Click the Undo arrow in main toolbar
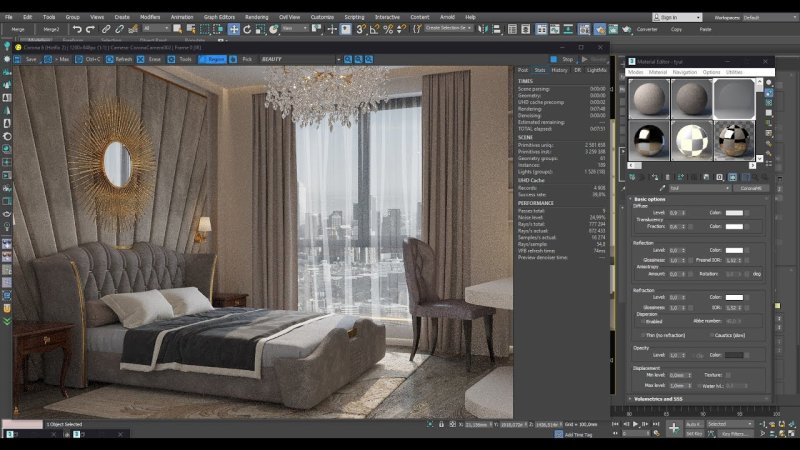This screenshot has height=450, width=800. [77, 29]
